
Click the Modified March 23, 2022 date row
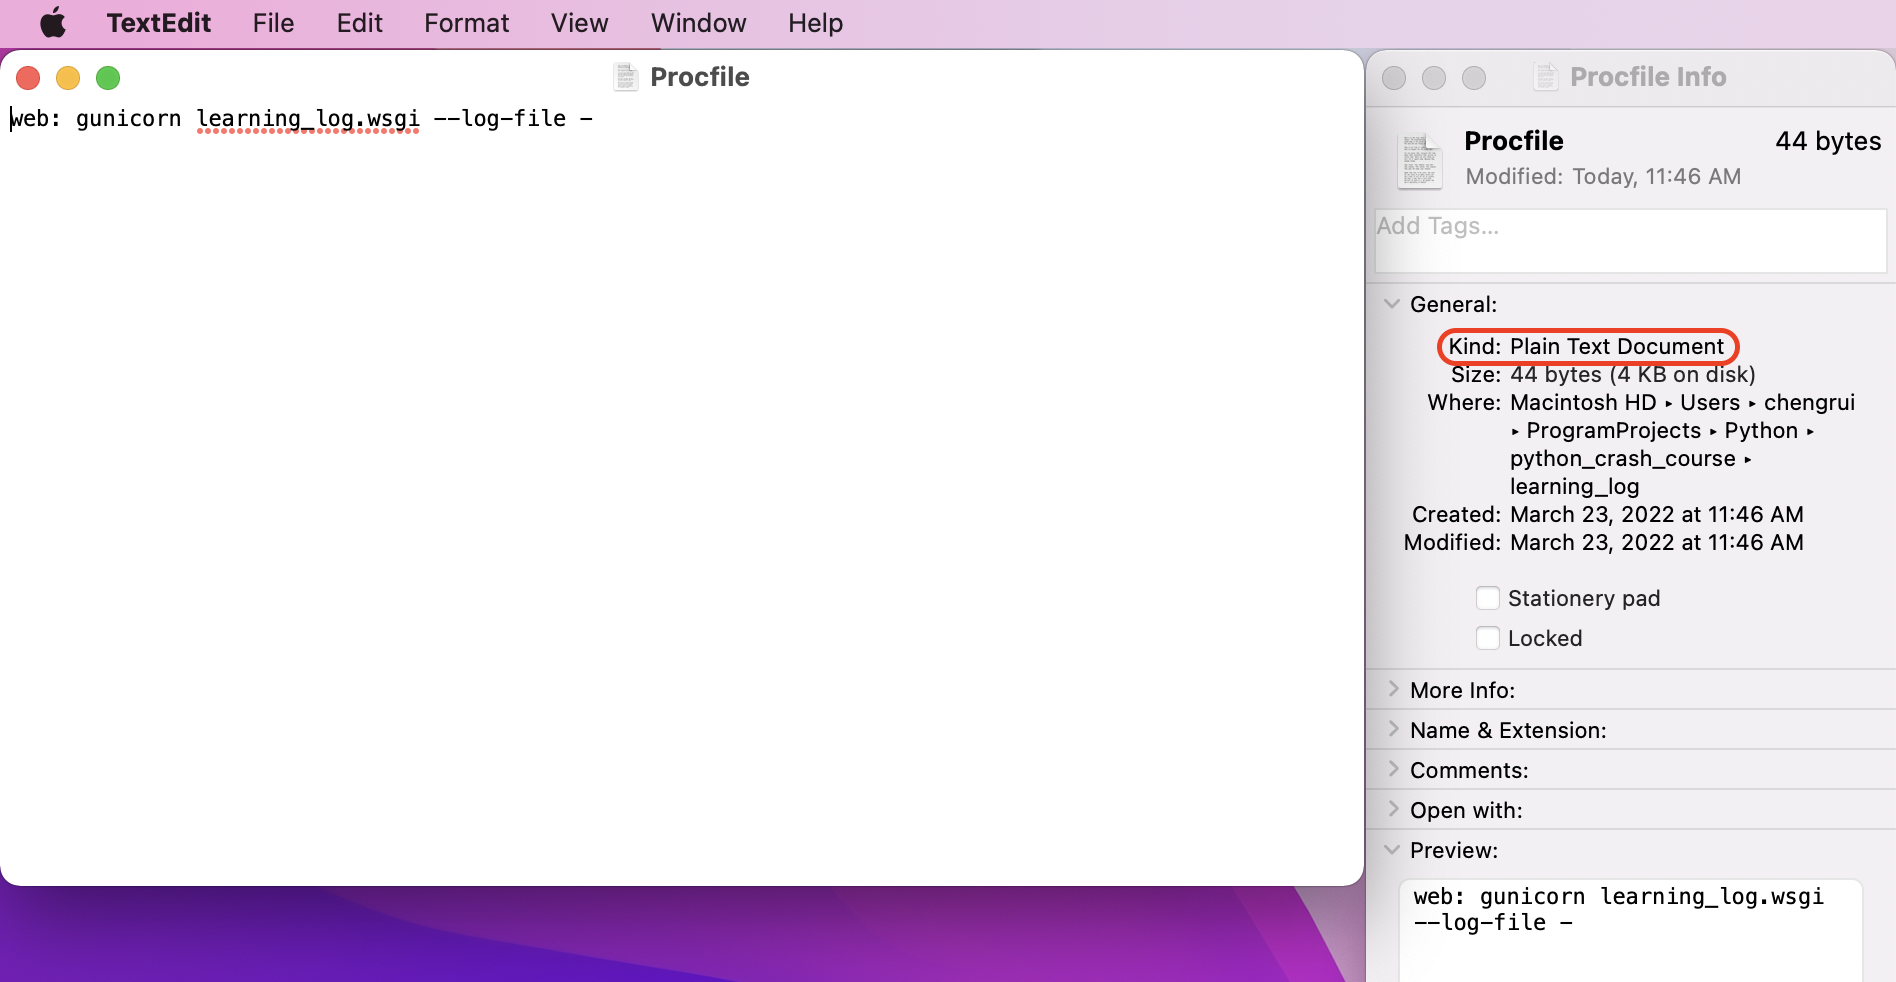click(x=1604, y=542)
